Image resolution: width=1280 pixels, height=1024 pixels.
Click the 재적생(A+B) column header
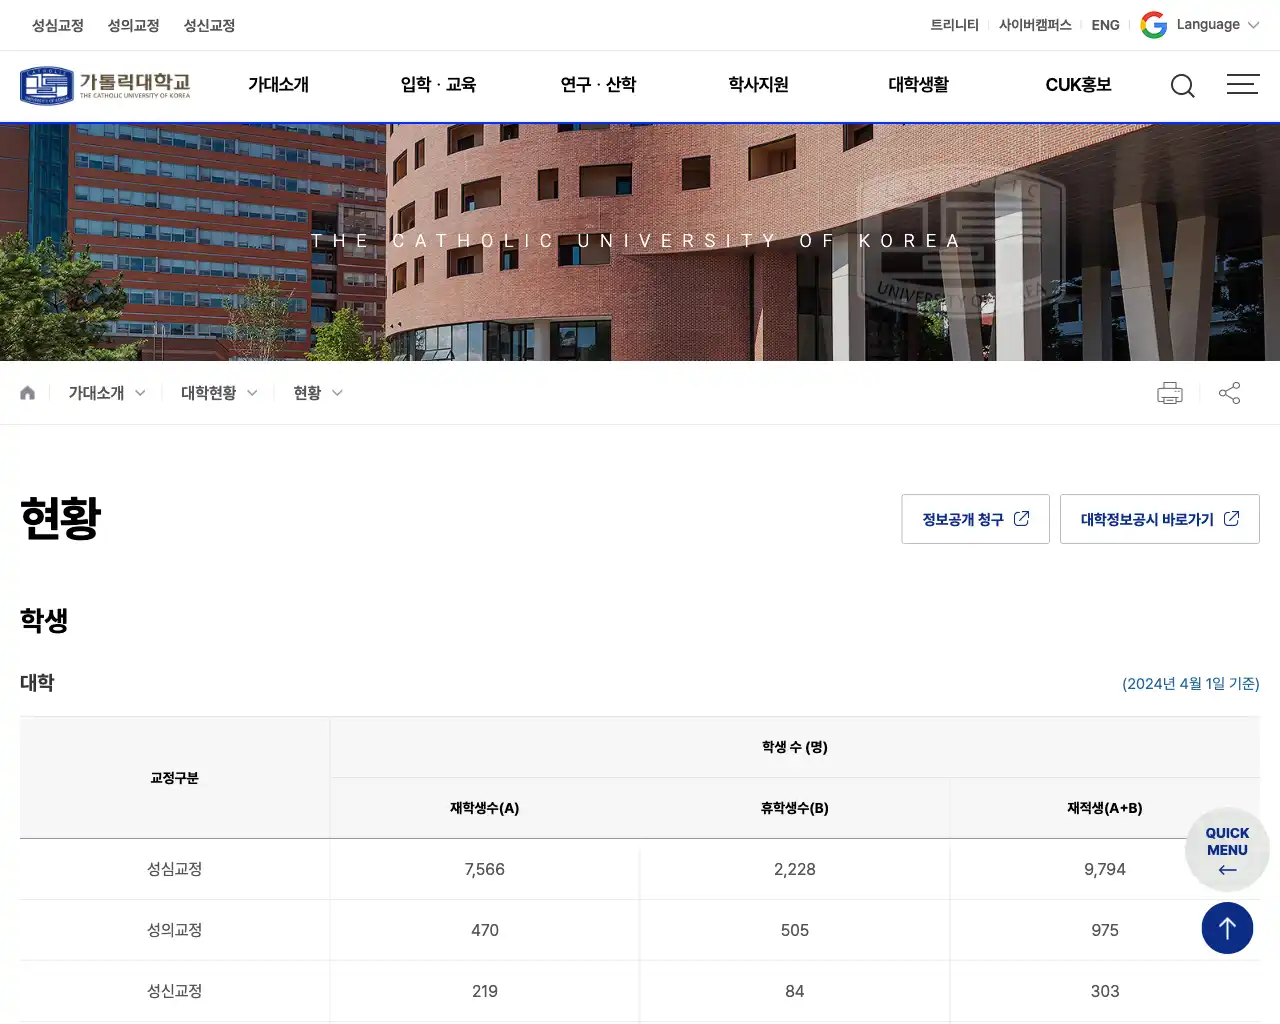point(1105,808)
